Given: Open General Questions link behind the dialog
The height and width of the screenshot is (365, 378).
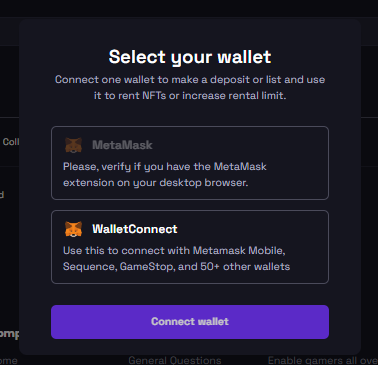Looking at the screenshot, I should [175, 360].
